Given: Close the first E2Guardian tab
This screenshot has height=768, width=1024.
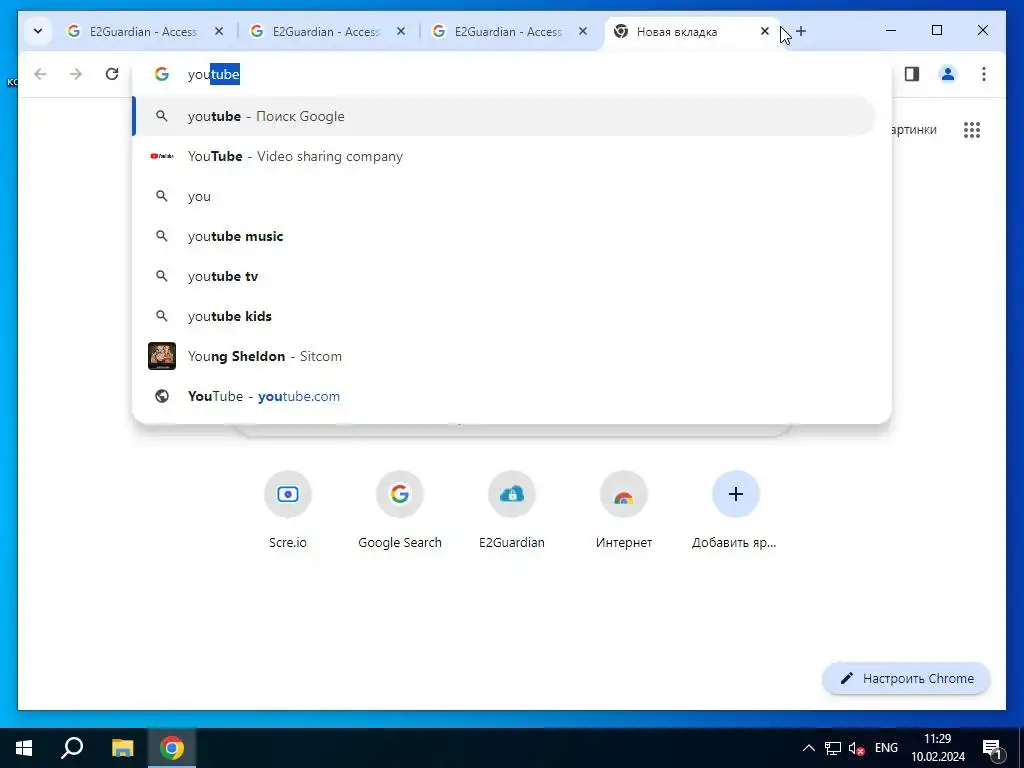Looking at the screenshot, I should [x=219, y=31].
